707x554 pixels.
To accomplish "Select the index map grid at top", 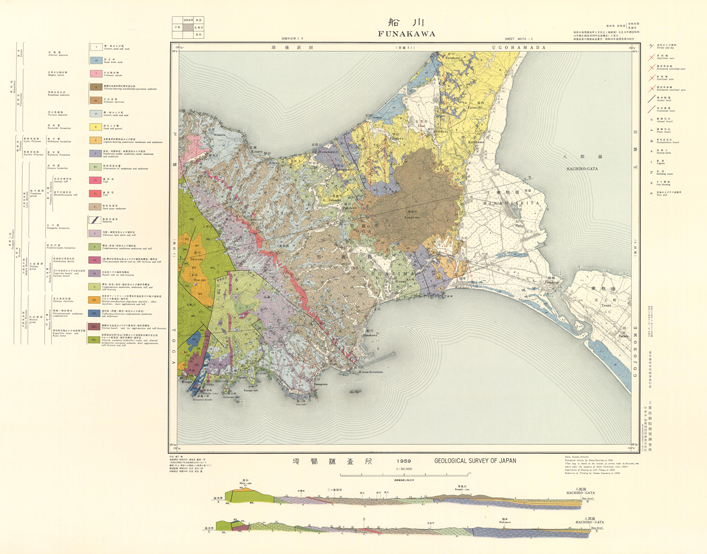I will pos(188,27).
